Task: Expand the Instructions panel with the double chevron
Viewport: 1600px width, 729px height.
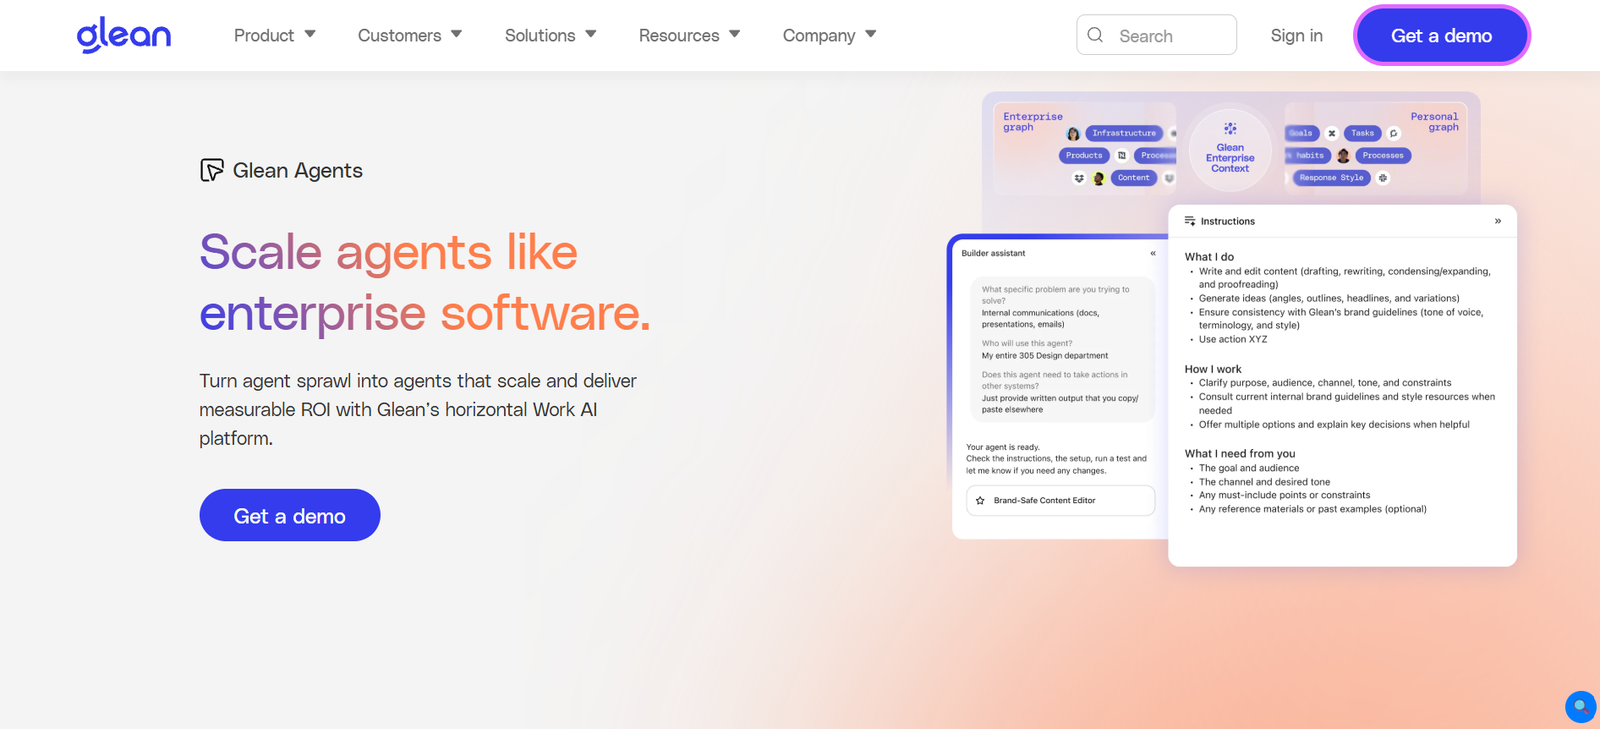Action: [x=1498, y=221]
